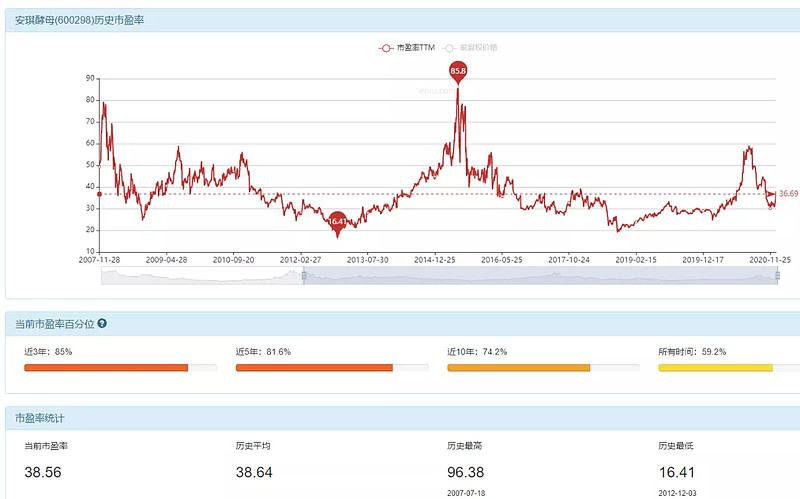Image resolution: width=800 pixels, height=499 pixels.
Task: Click the x-axis label 2013-07-30
Action: (x=368, y=260)
